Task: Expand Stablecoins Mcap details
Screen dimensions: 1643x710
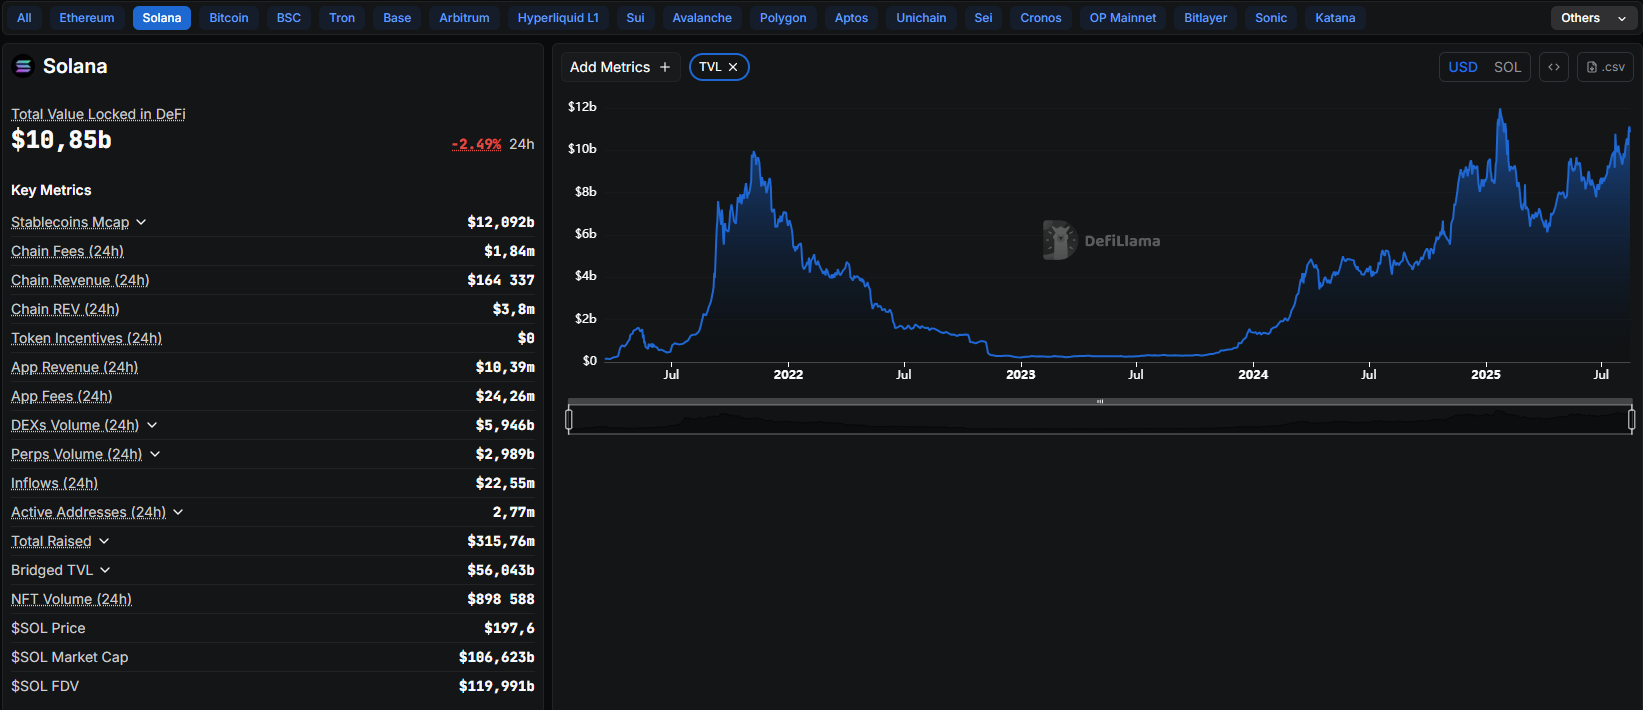Action: (x=141, y=222)
